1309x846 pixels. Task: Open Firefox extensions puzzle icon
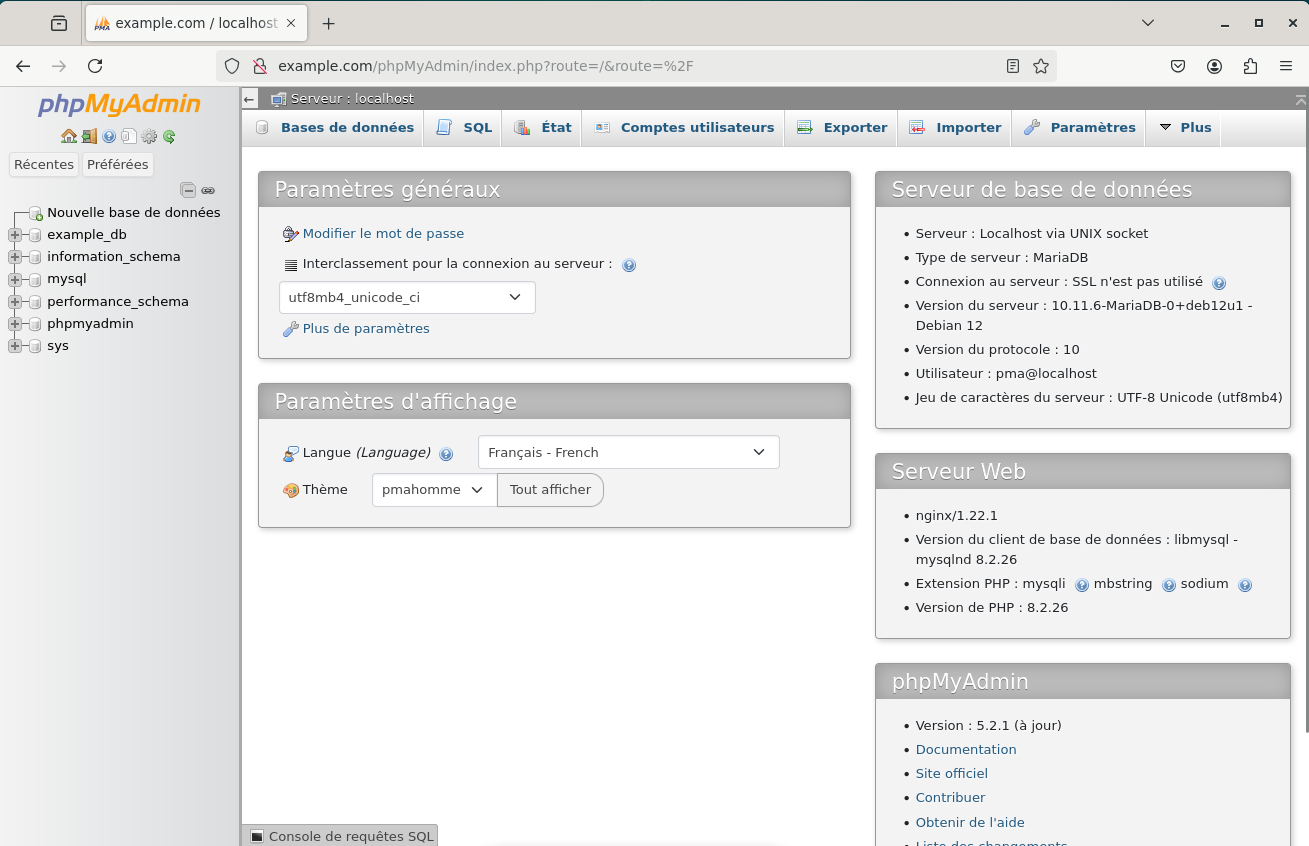point(1250,66)
